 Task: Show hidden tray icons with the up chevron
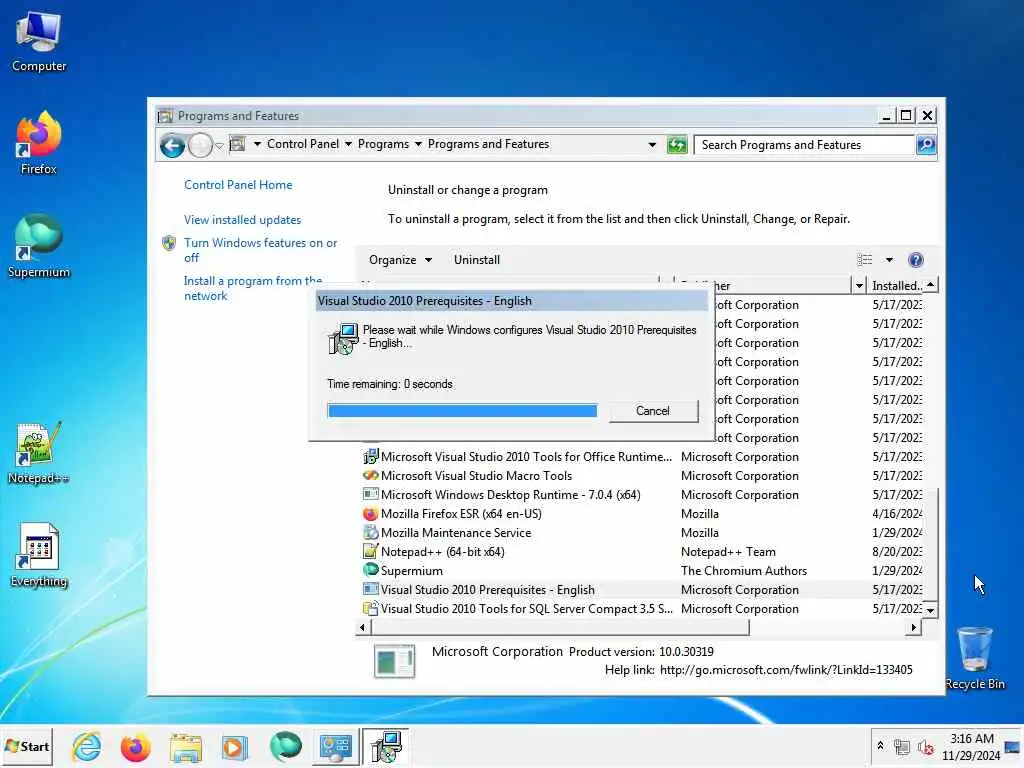pyautogui.click(x=880, y=745)
